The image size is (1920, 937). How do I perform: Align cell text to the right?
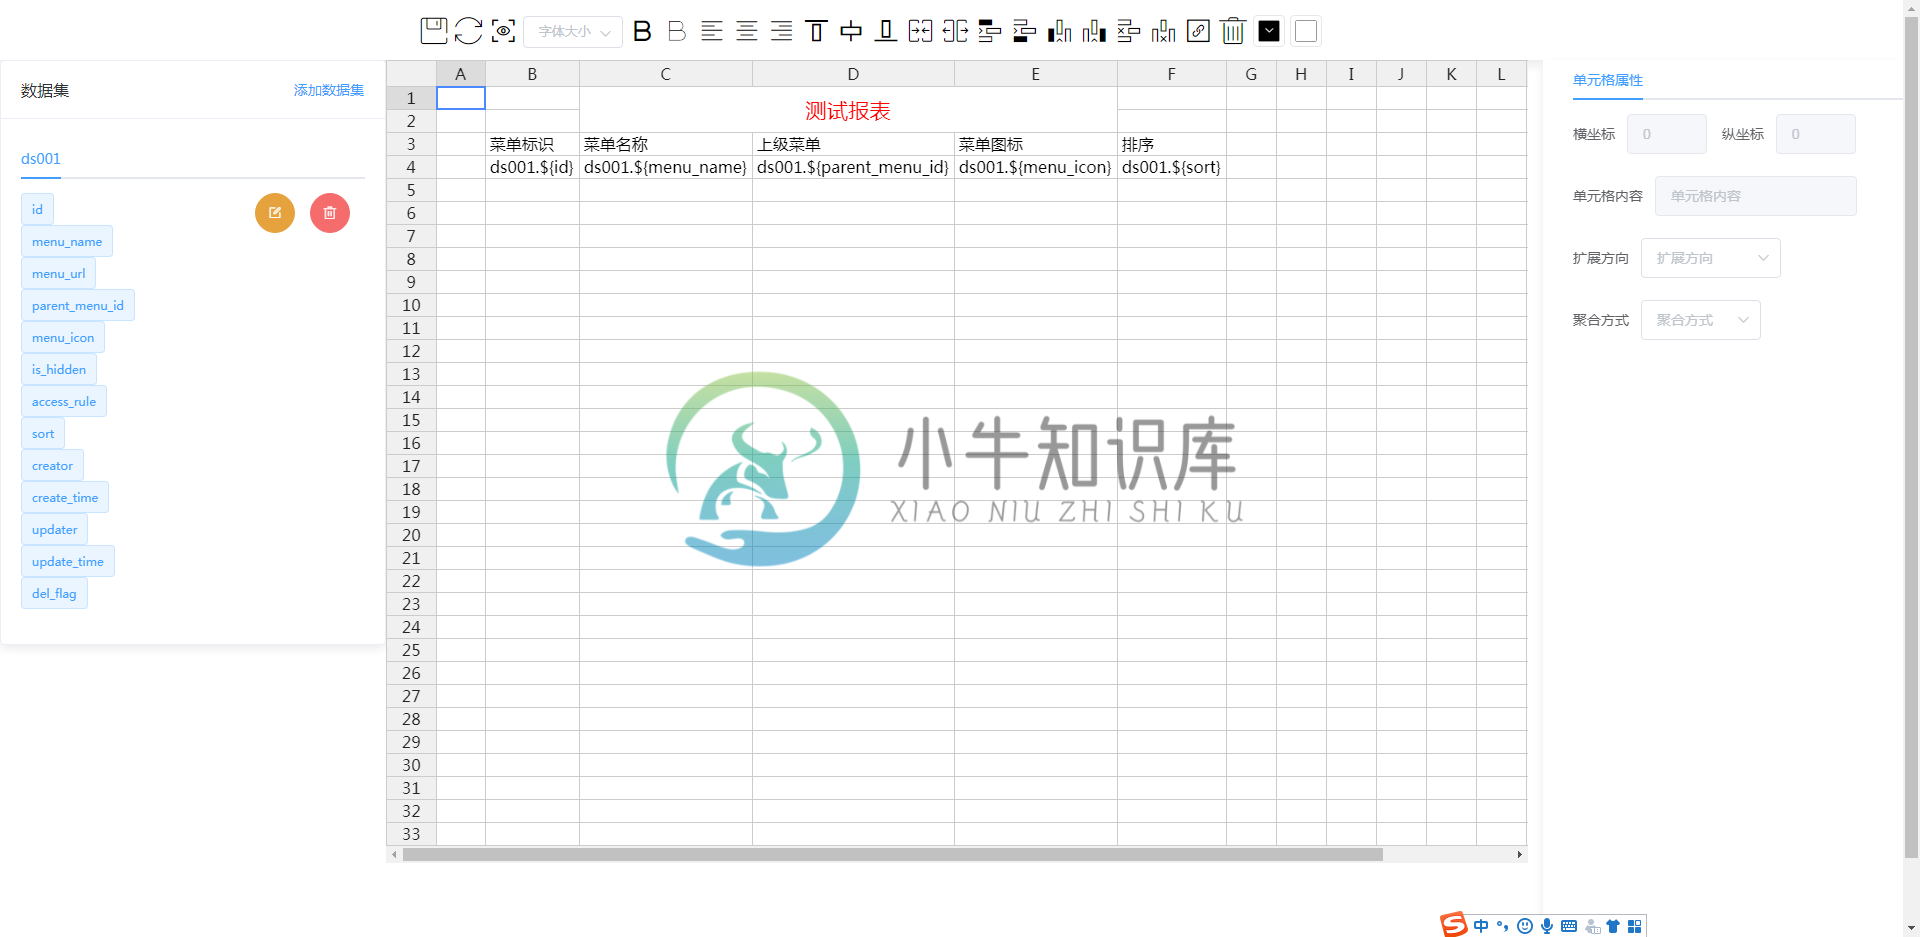782,31
